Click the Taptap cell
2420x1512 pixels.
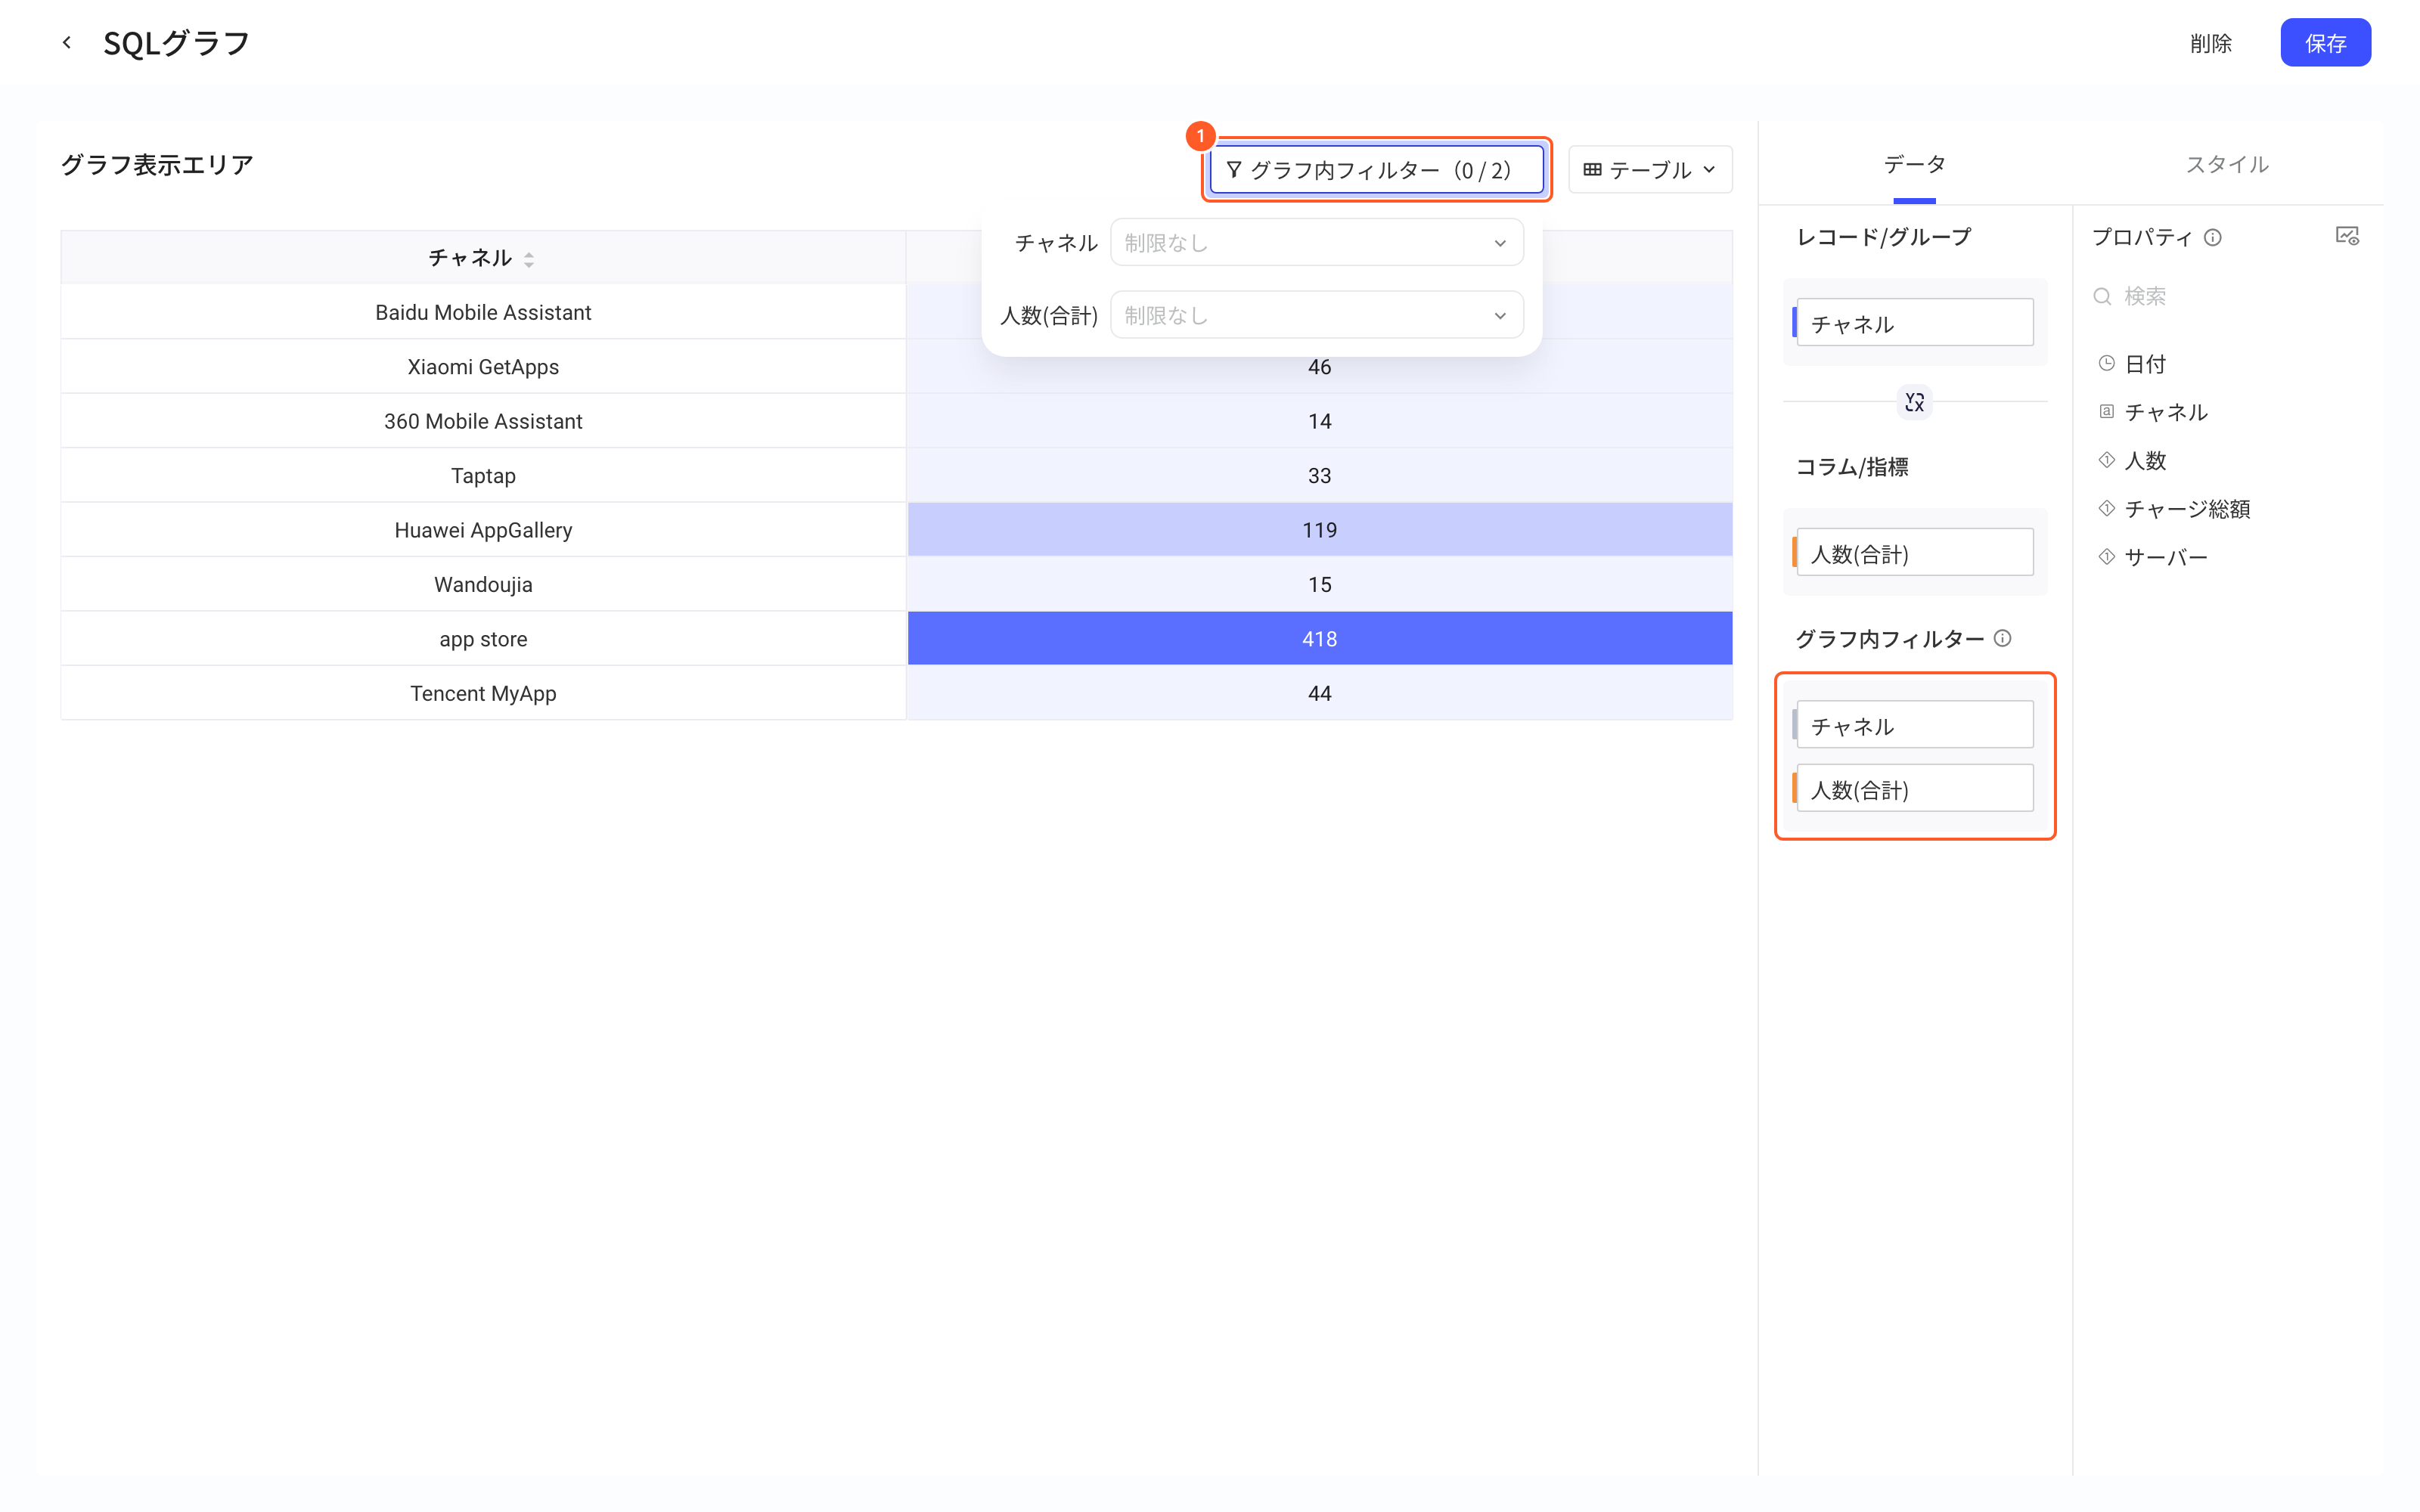click(483, 476)
